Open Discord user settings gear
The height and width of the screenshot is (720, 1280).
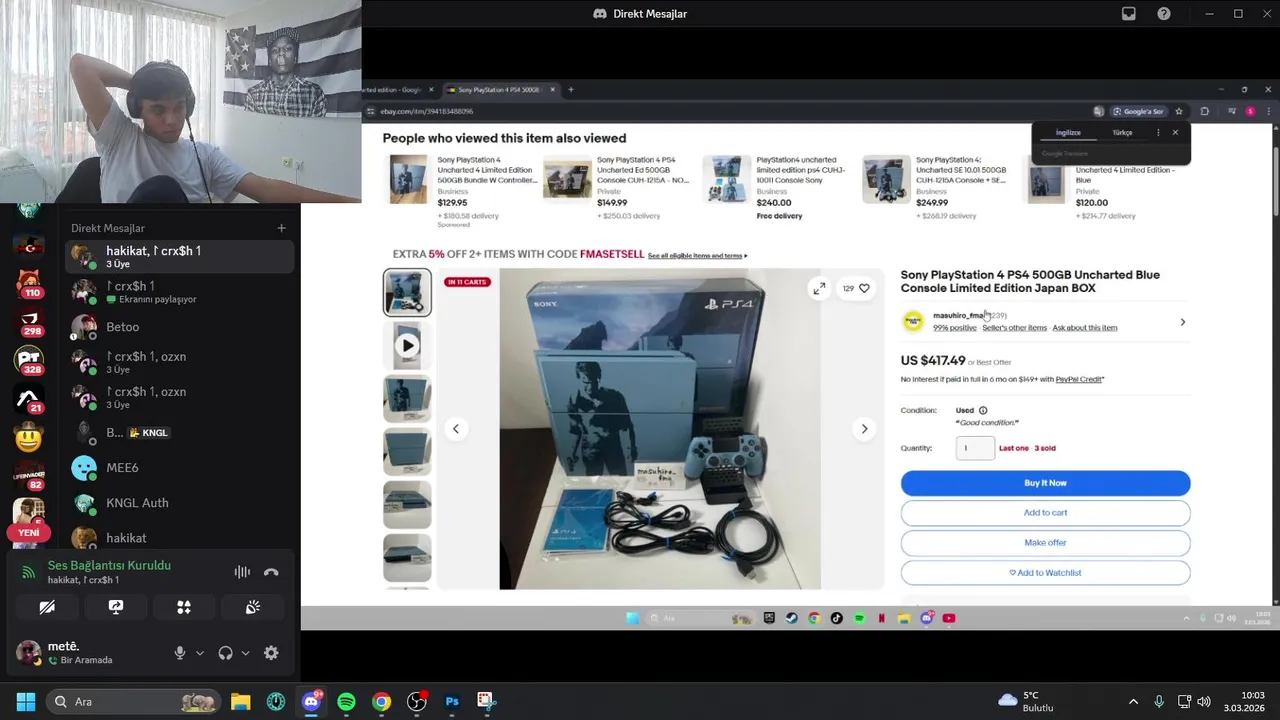271,653
